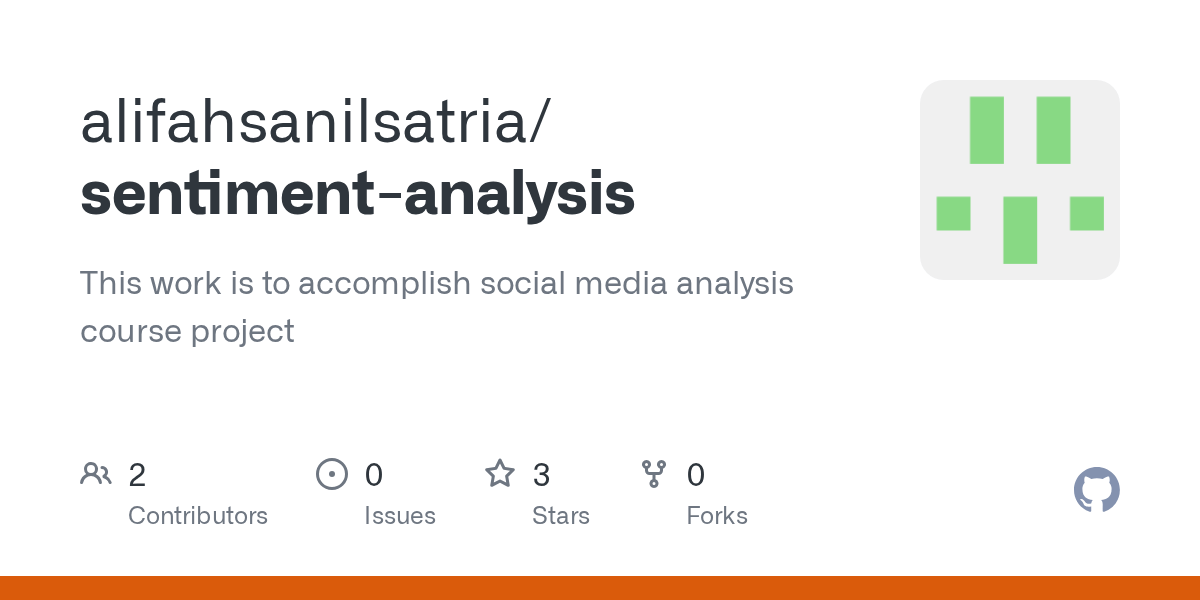The image size is (1200, 600).
Task: Click the forks count number 0
Action: coord(696,475)
